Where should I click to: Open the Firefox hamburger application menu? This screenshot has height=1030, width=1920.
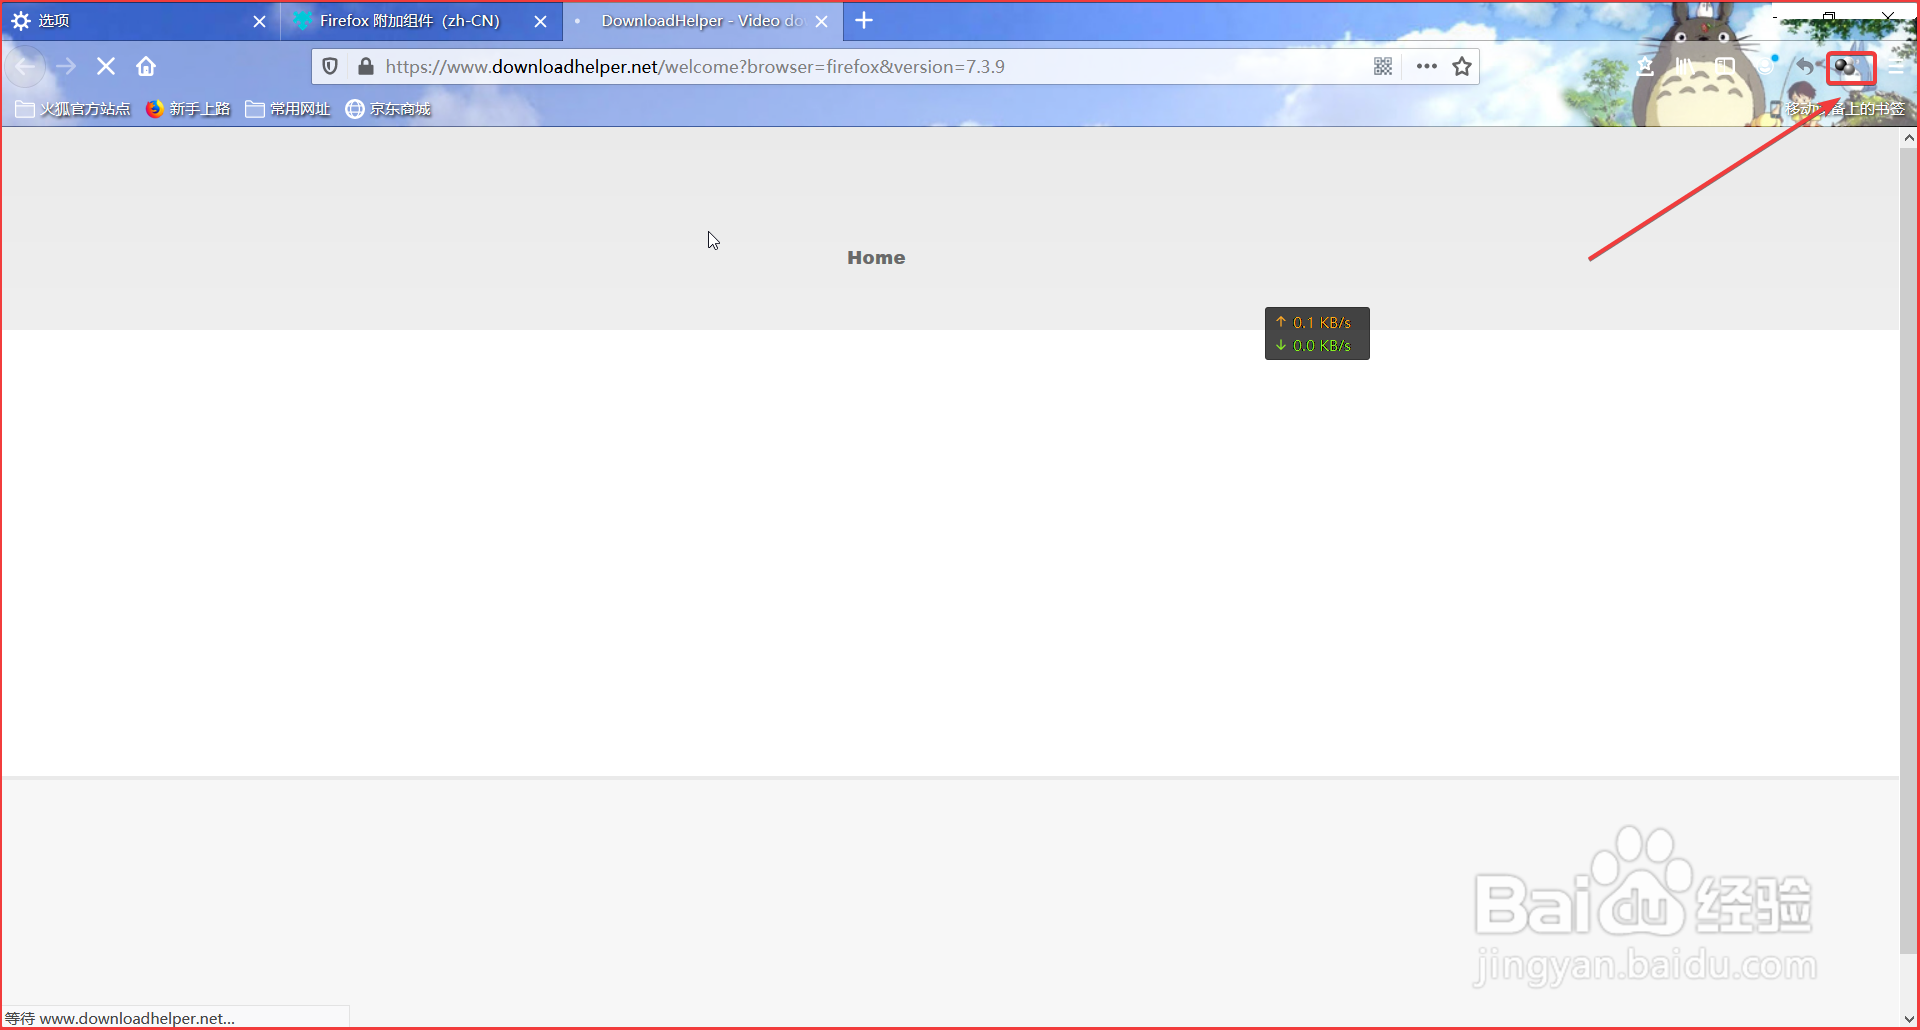[x=1896, y=67]
